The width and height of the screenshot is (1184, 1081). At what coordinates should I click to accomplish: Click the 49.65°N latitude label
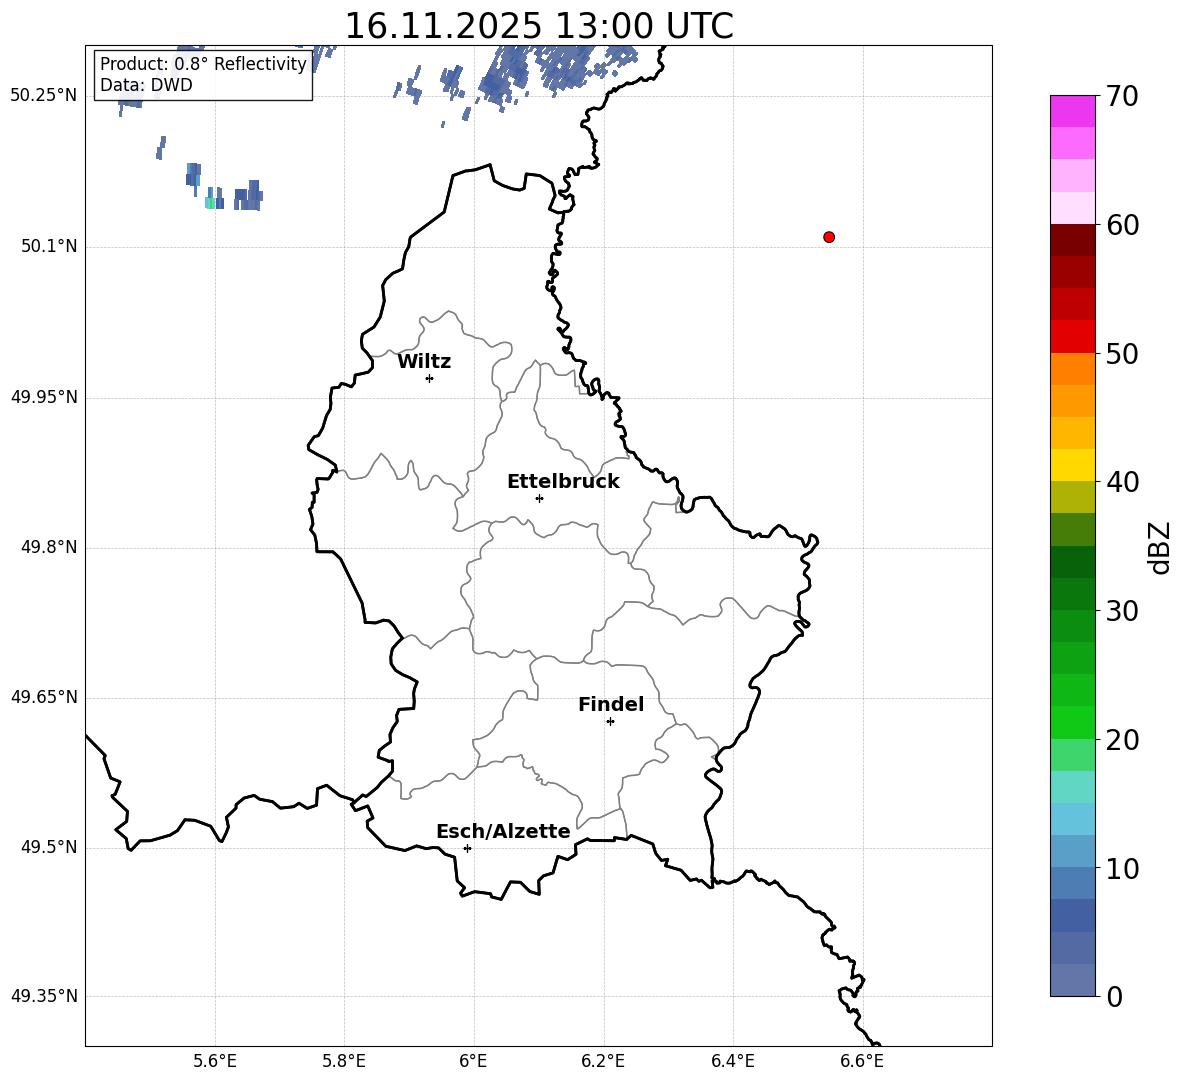point(44,697)
